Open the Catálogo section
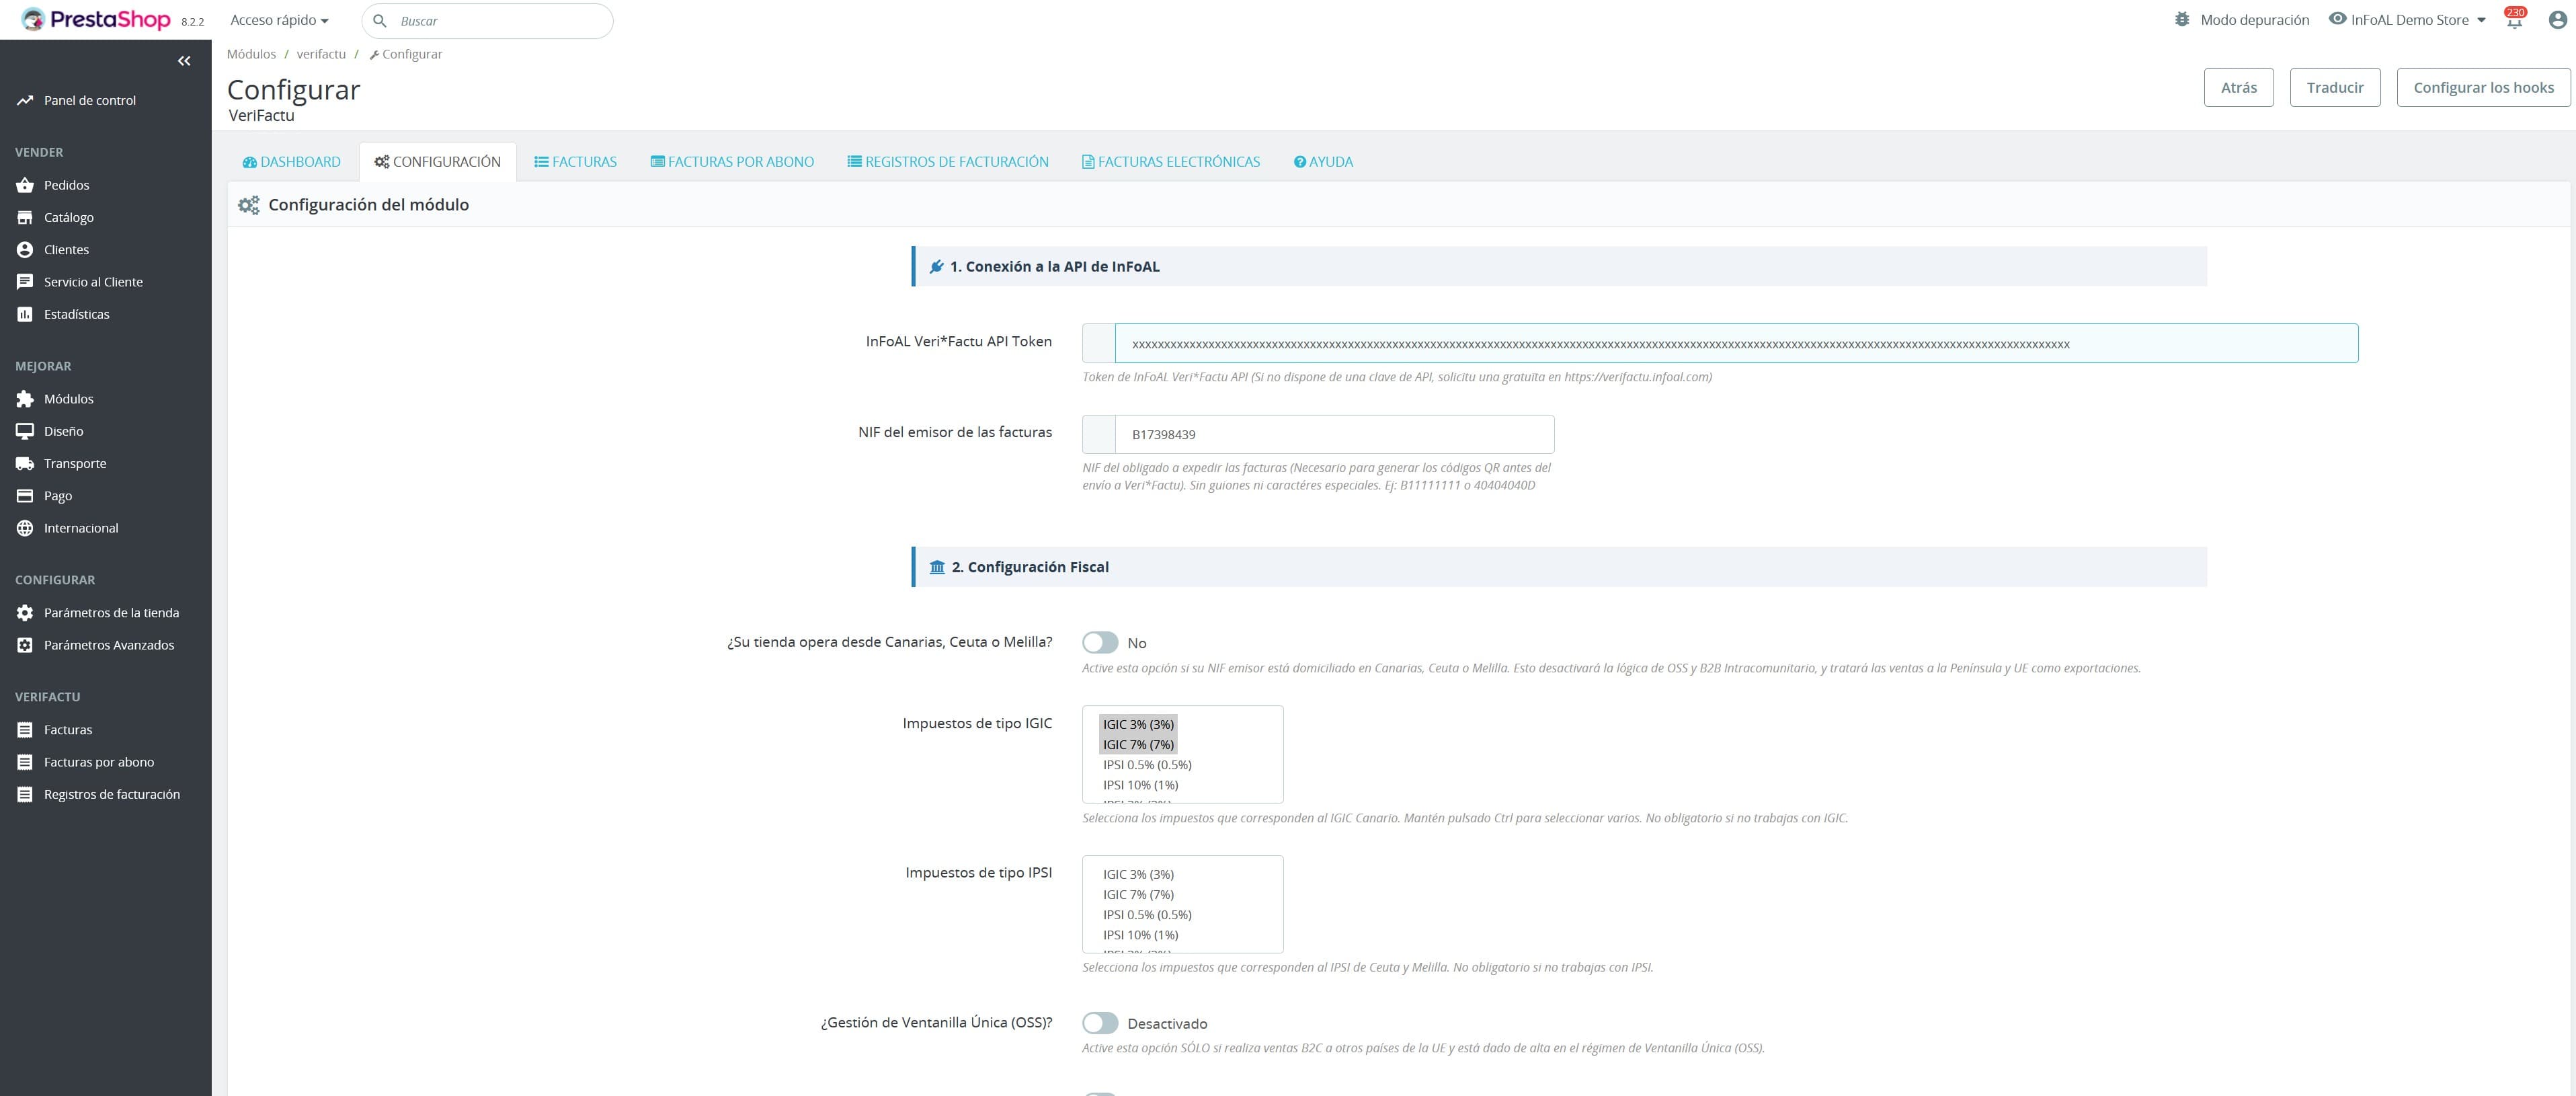 (70, 217)
